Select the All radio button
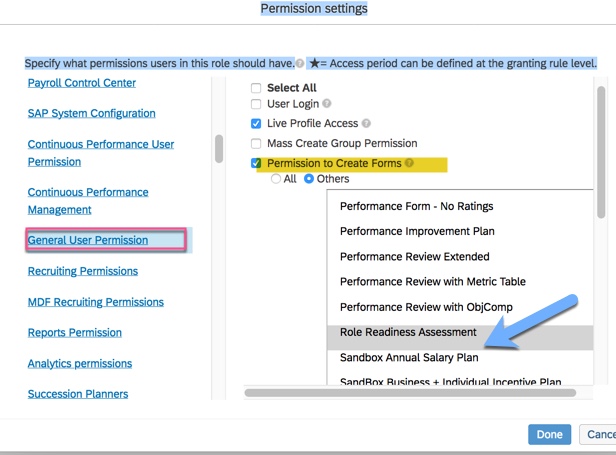The image size is (616, 455). click(277, 179)
